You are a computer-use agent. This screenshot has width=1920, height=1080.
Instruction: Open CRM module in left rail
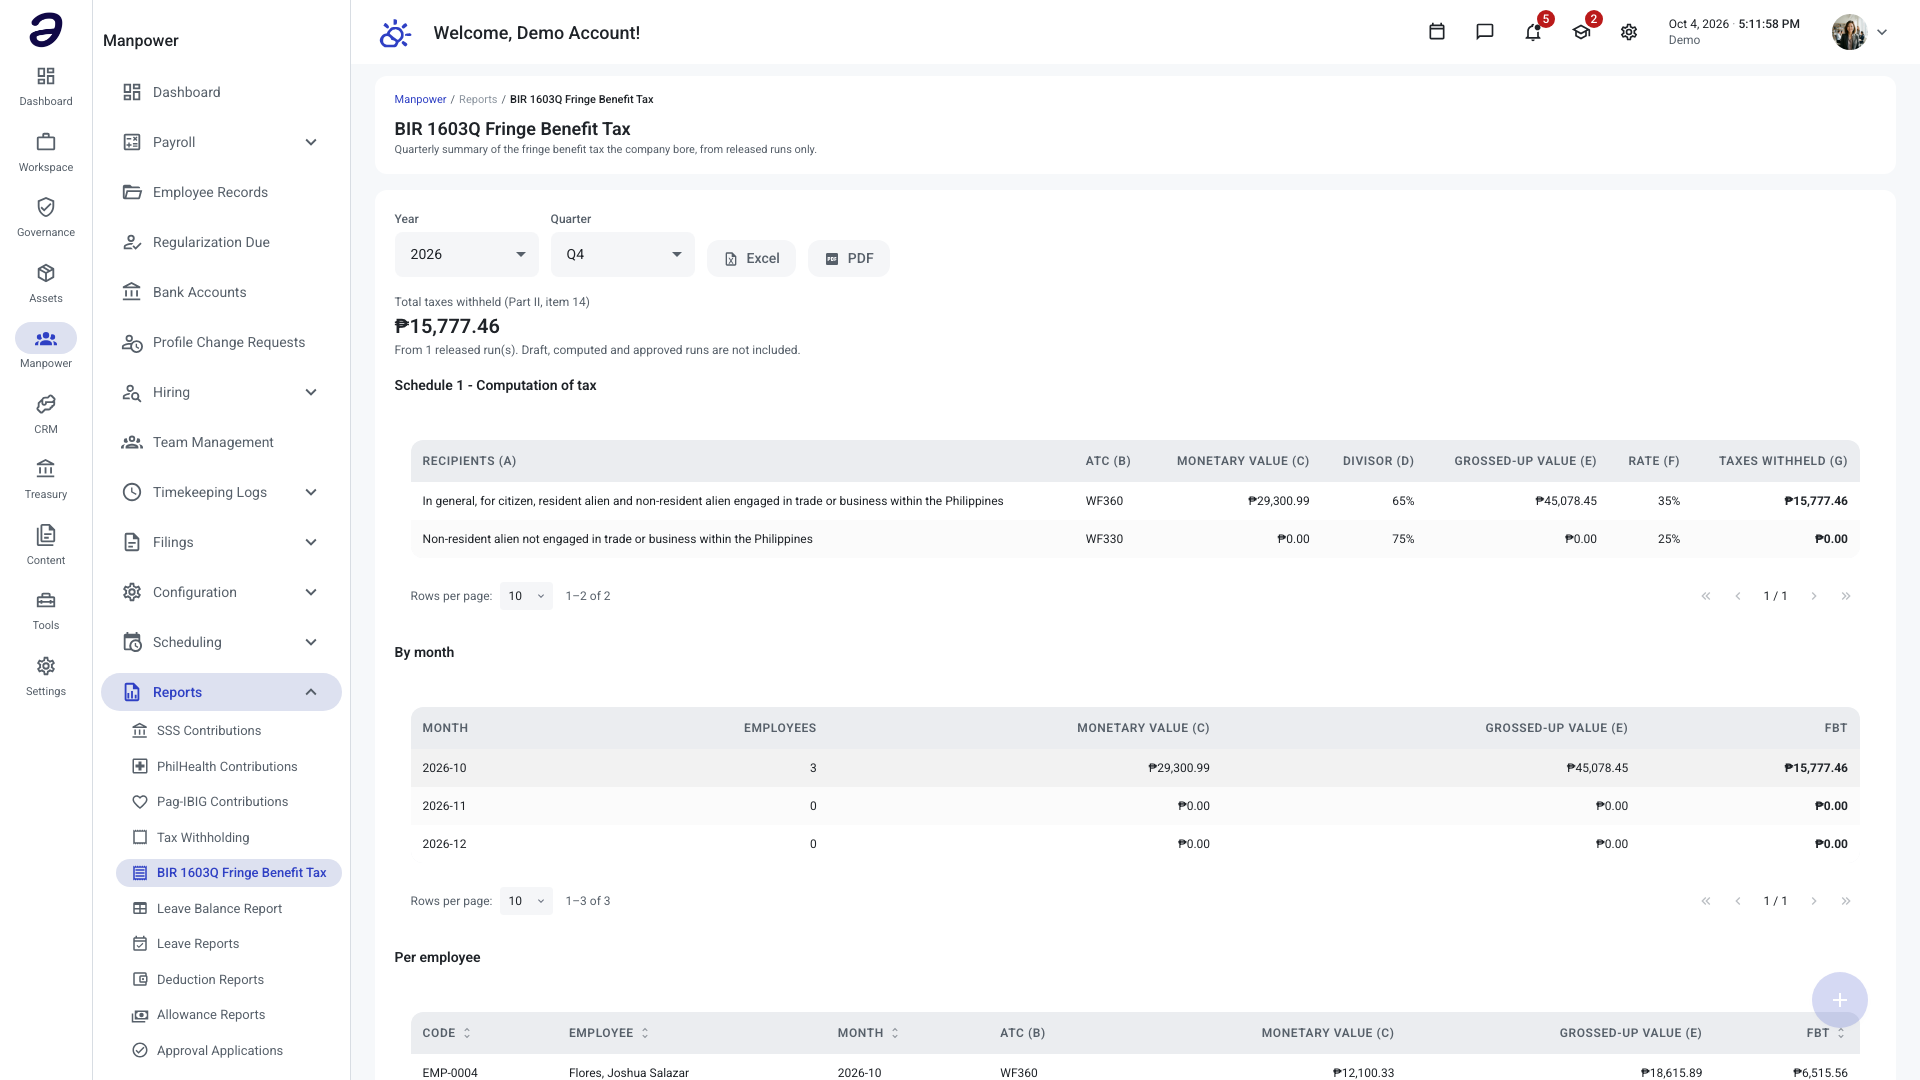click(x=46, y=414)
